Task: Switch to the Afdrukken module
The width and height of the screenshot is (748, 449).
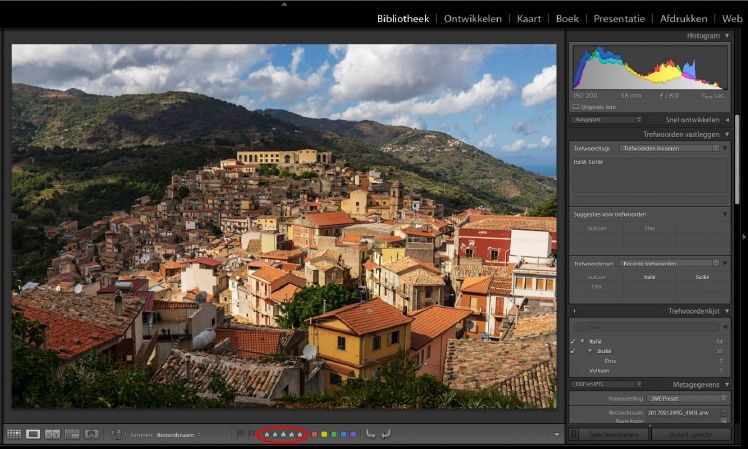Action: tap(684, 19)
